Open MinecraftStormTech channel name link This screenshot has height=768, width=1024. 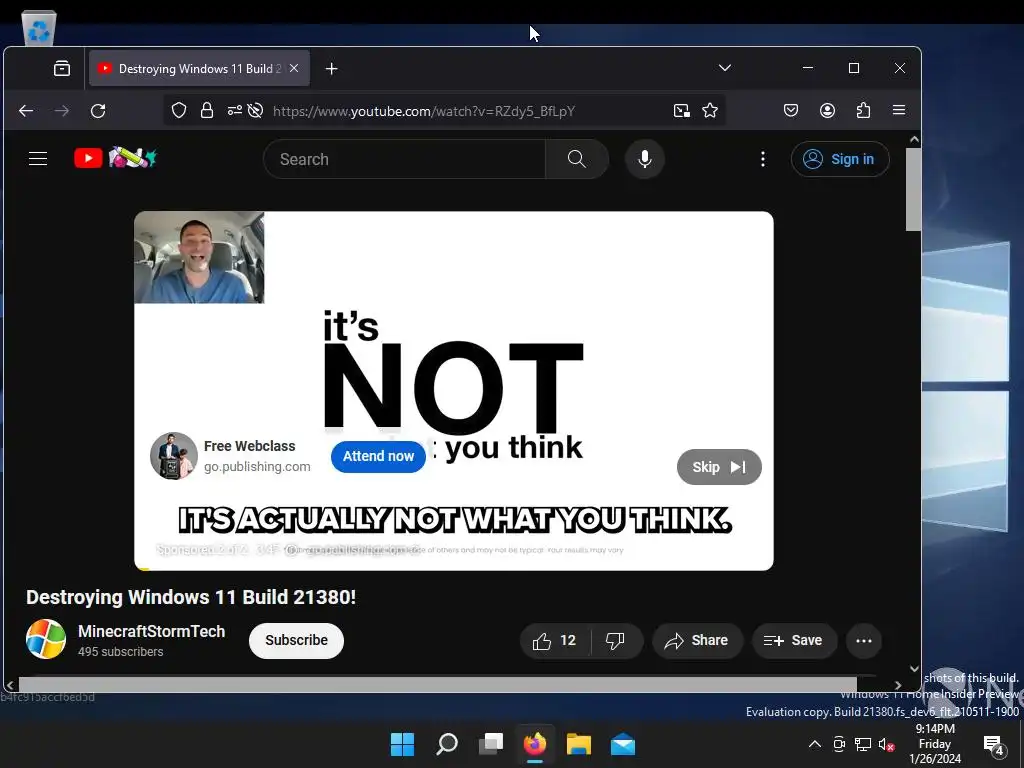coord(152,632)
